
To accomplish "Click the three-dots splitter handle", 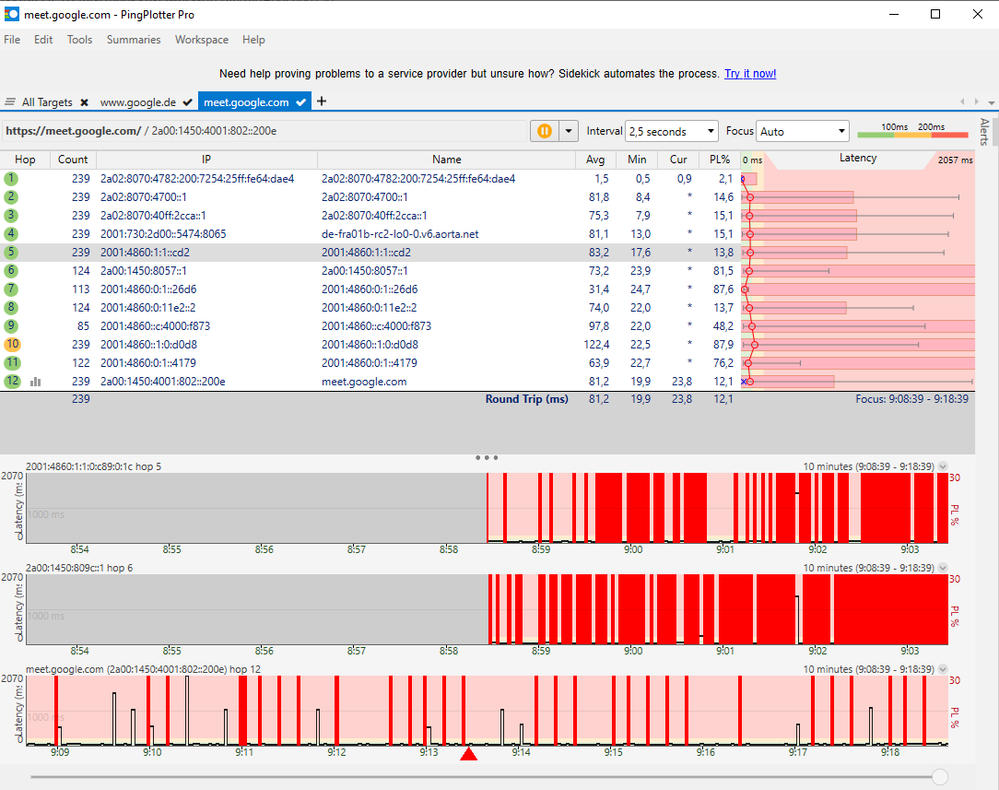I will click(x=487, y=457).
